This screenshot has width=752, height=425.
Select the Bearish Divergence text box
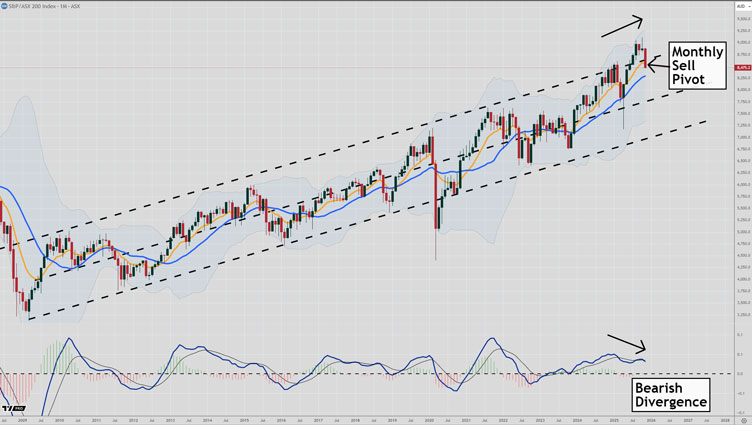tap(671, 394)
